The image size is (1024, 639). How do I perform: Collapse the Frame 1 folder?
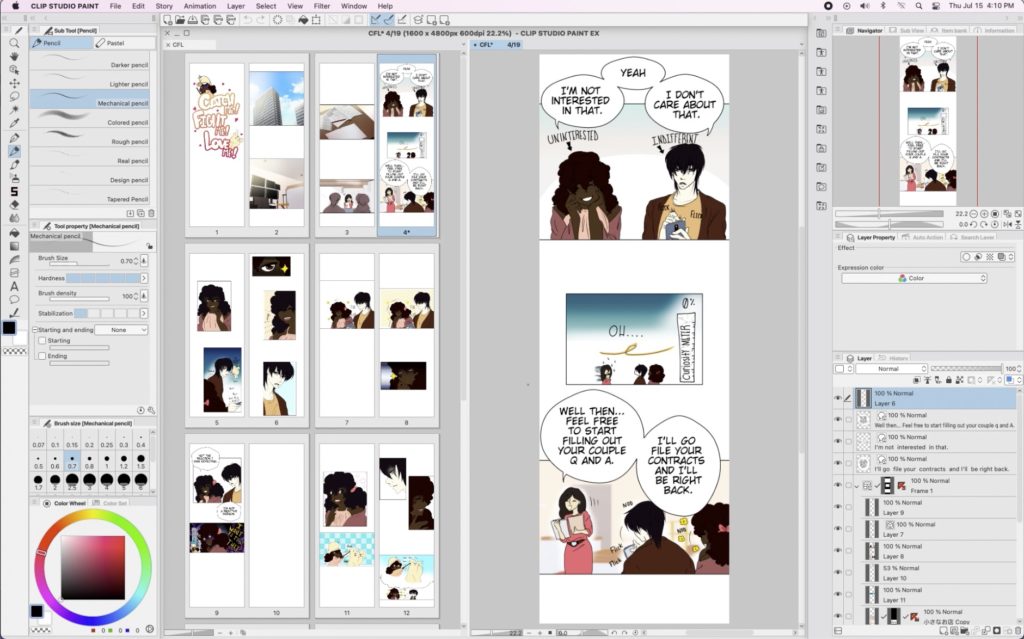(857, 485)
